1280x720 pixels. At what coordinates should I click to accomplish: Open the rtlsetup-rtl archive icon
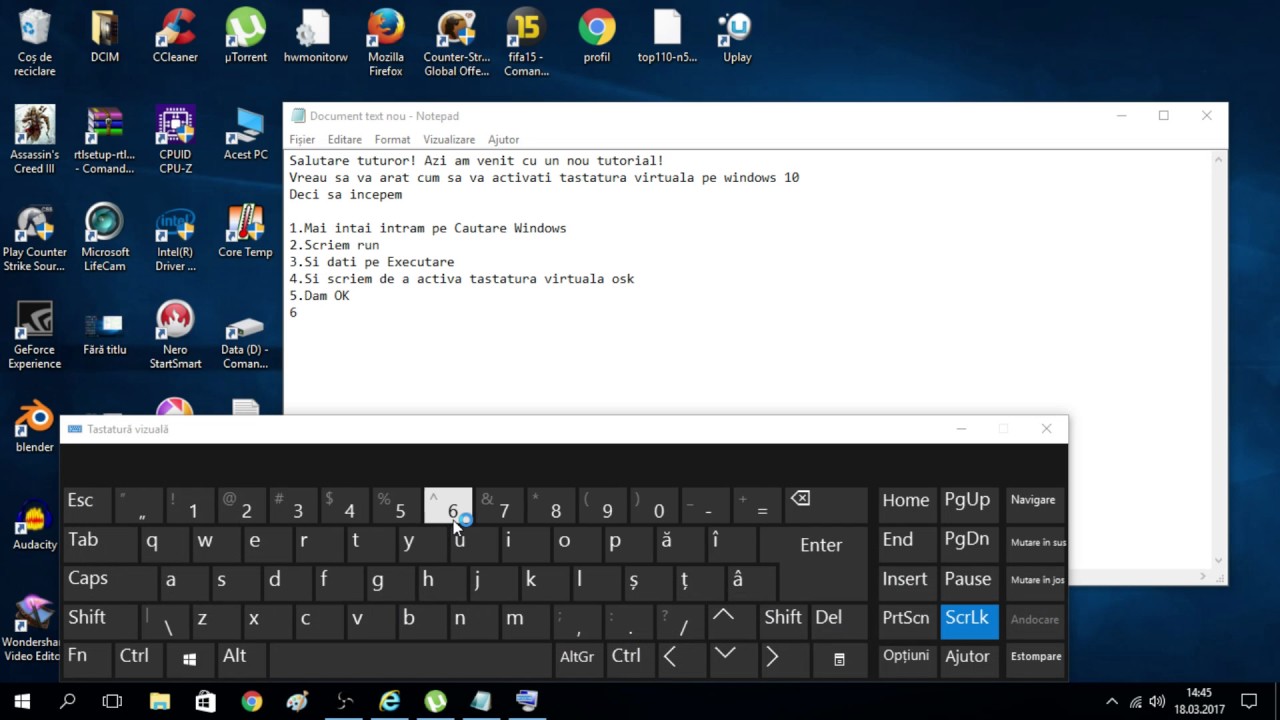click(x=104, y=140)
